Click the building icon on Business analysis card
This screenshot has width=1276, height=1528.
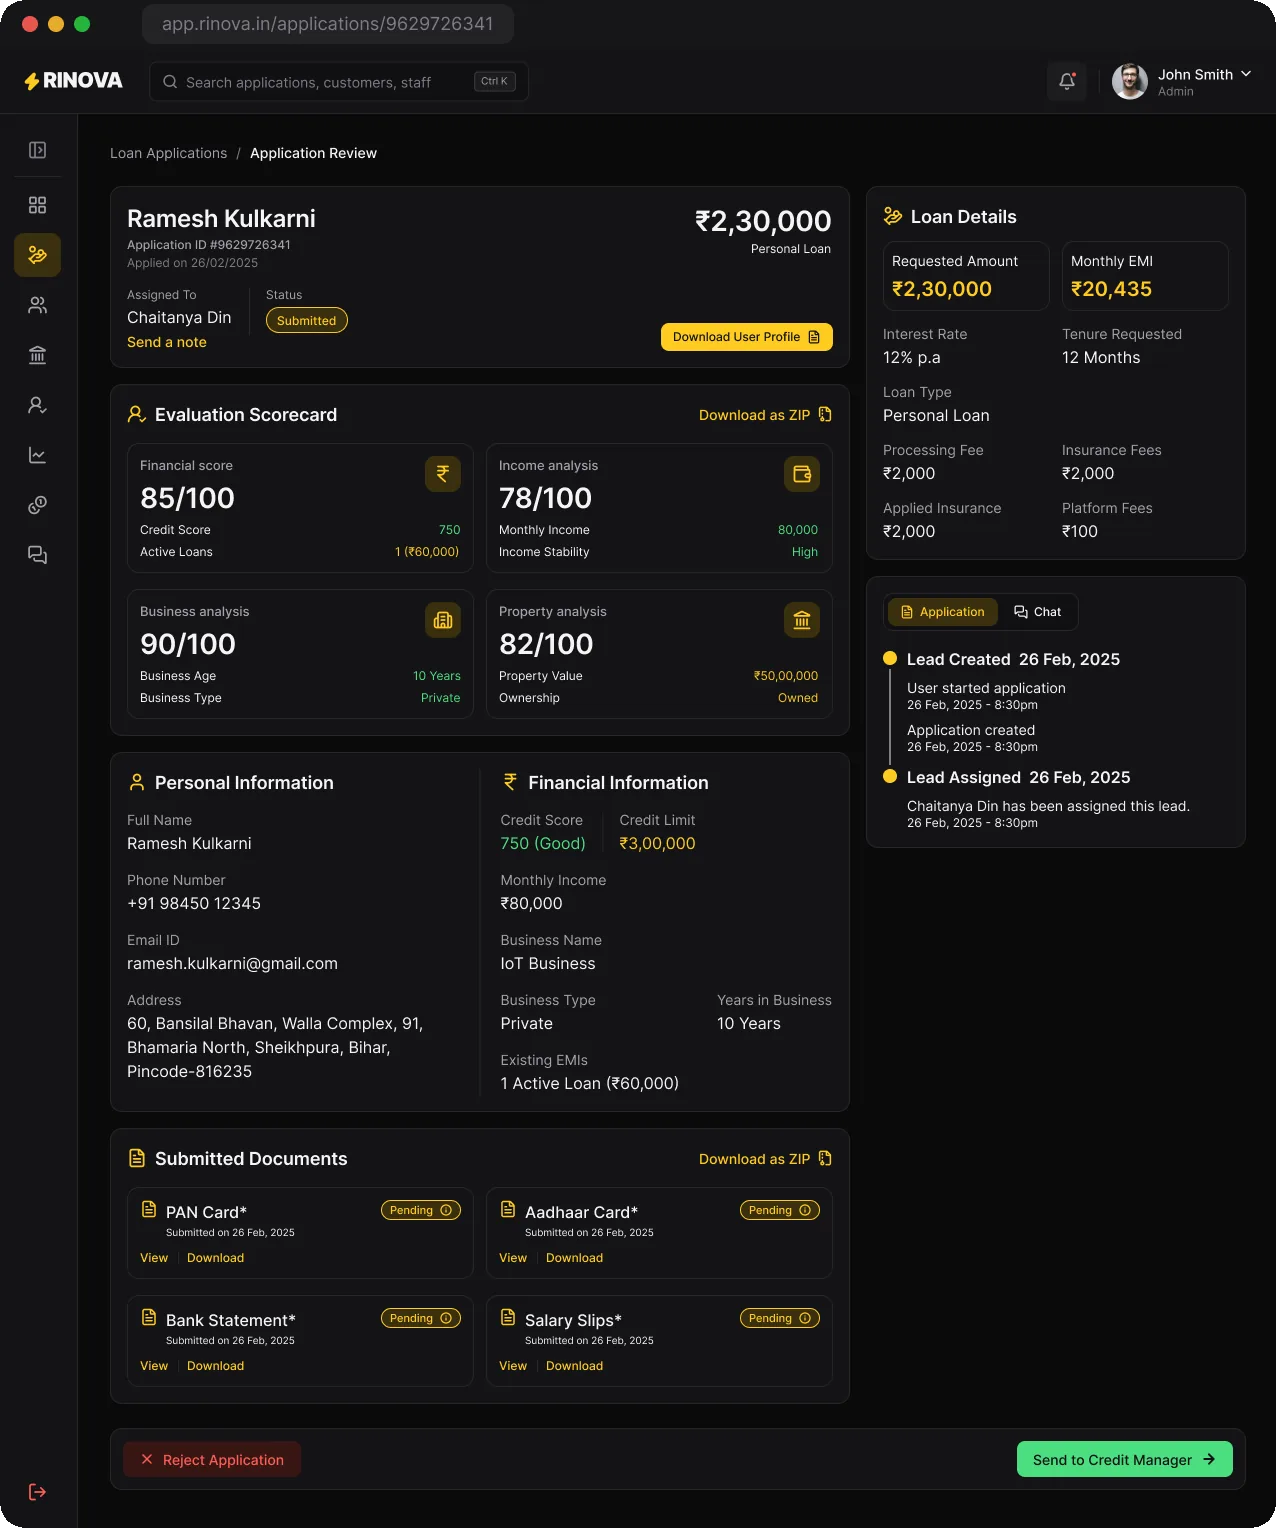click(x=443, y=620)
